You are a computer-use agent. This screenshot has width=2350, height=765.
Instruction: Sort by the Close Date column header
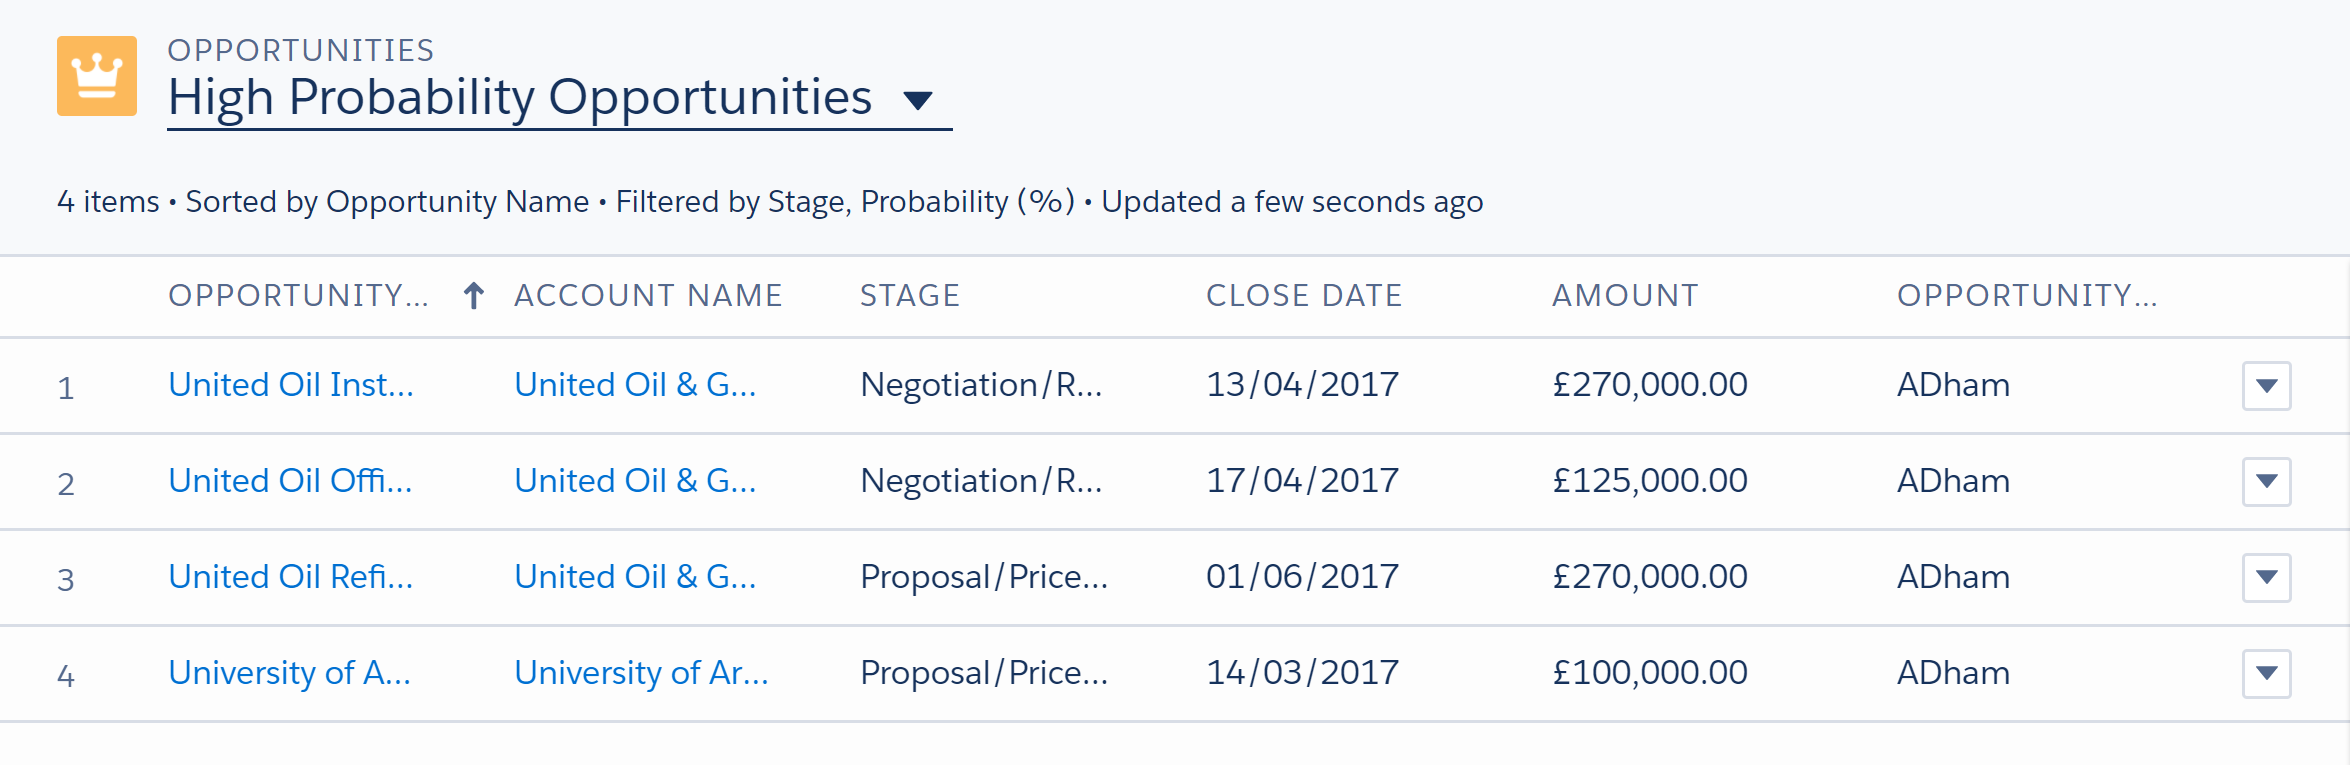[x=1304, y=295]
